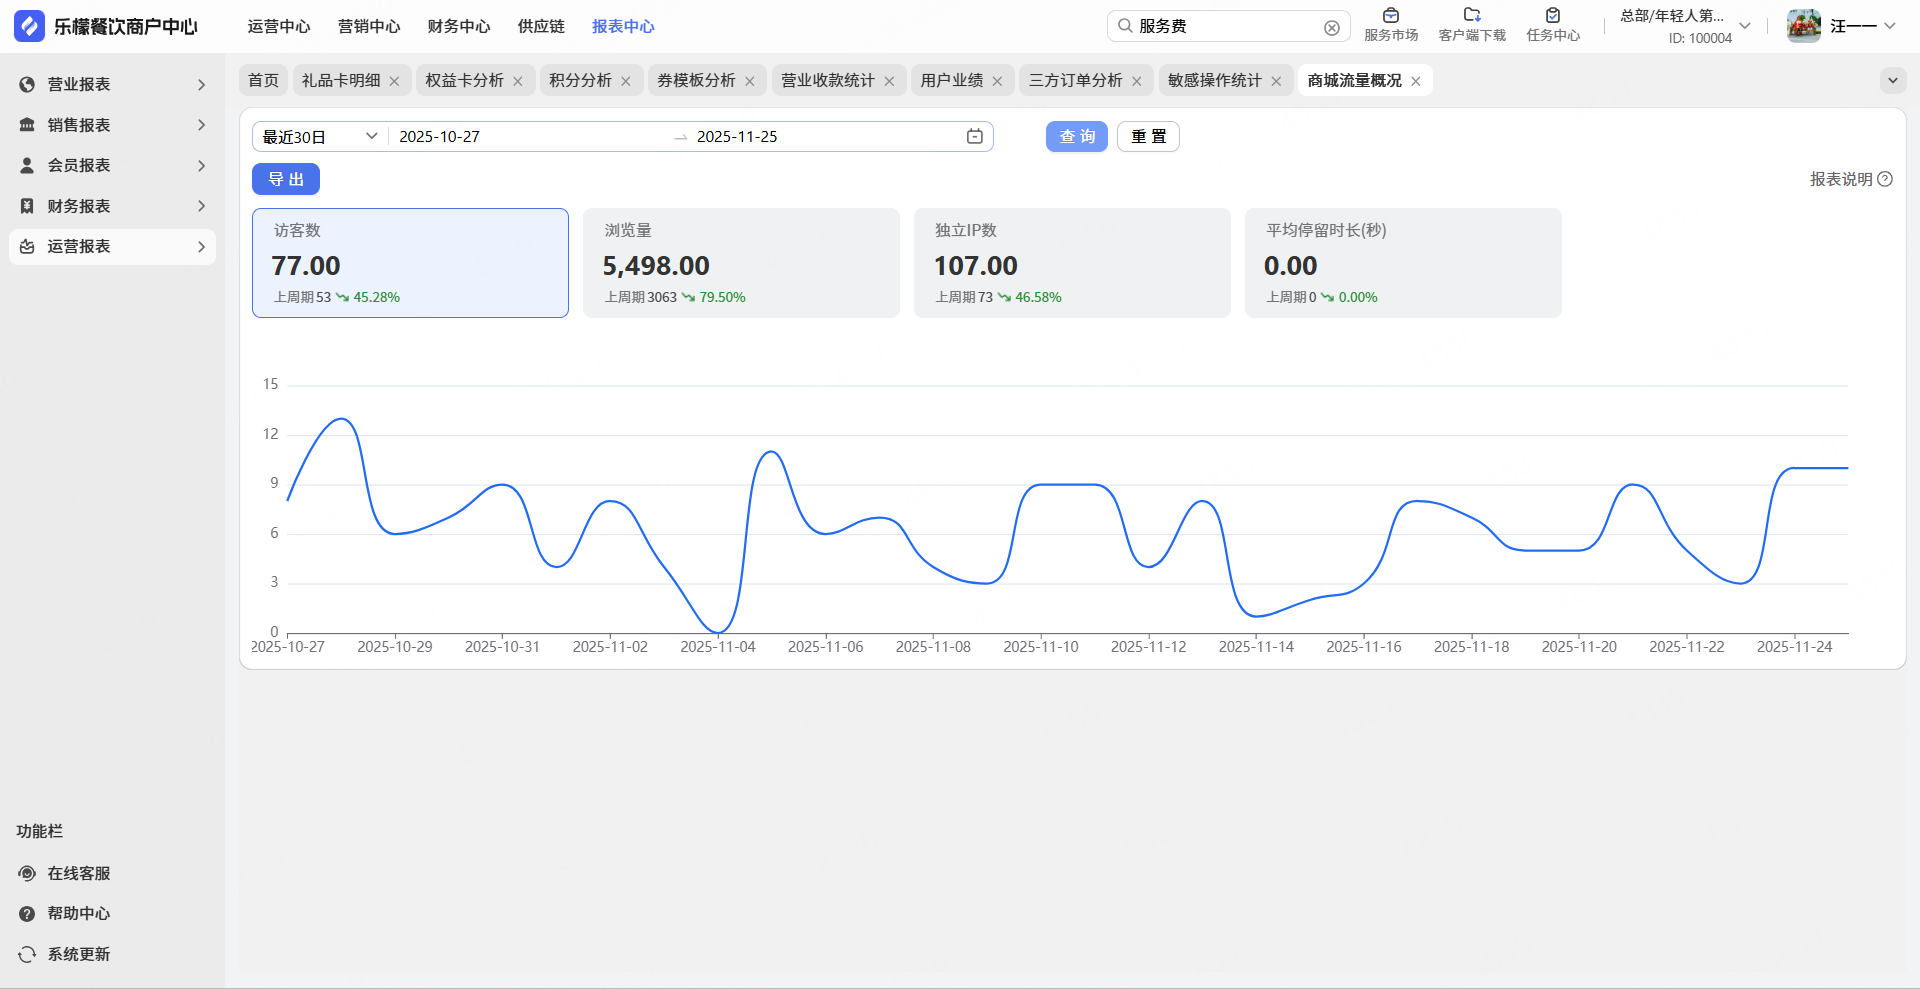Open 财务中心 in top navigation

(459, 27)
